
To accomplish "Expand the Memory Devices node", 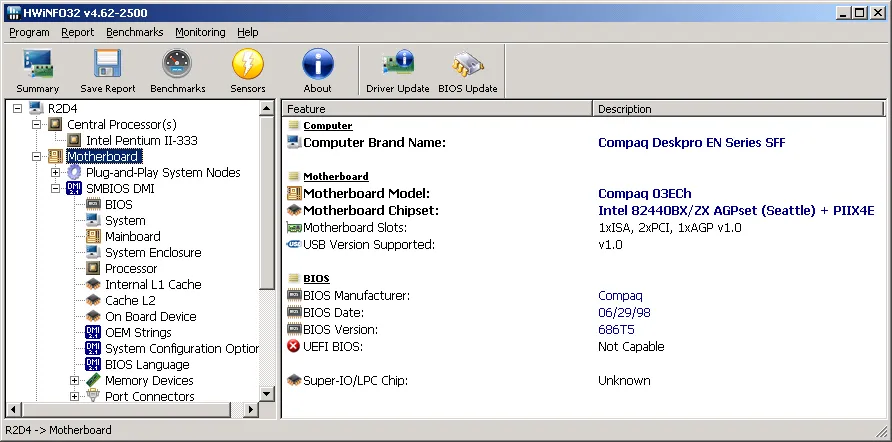I will (75, 380).
